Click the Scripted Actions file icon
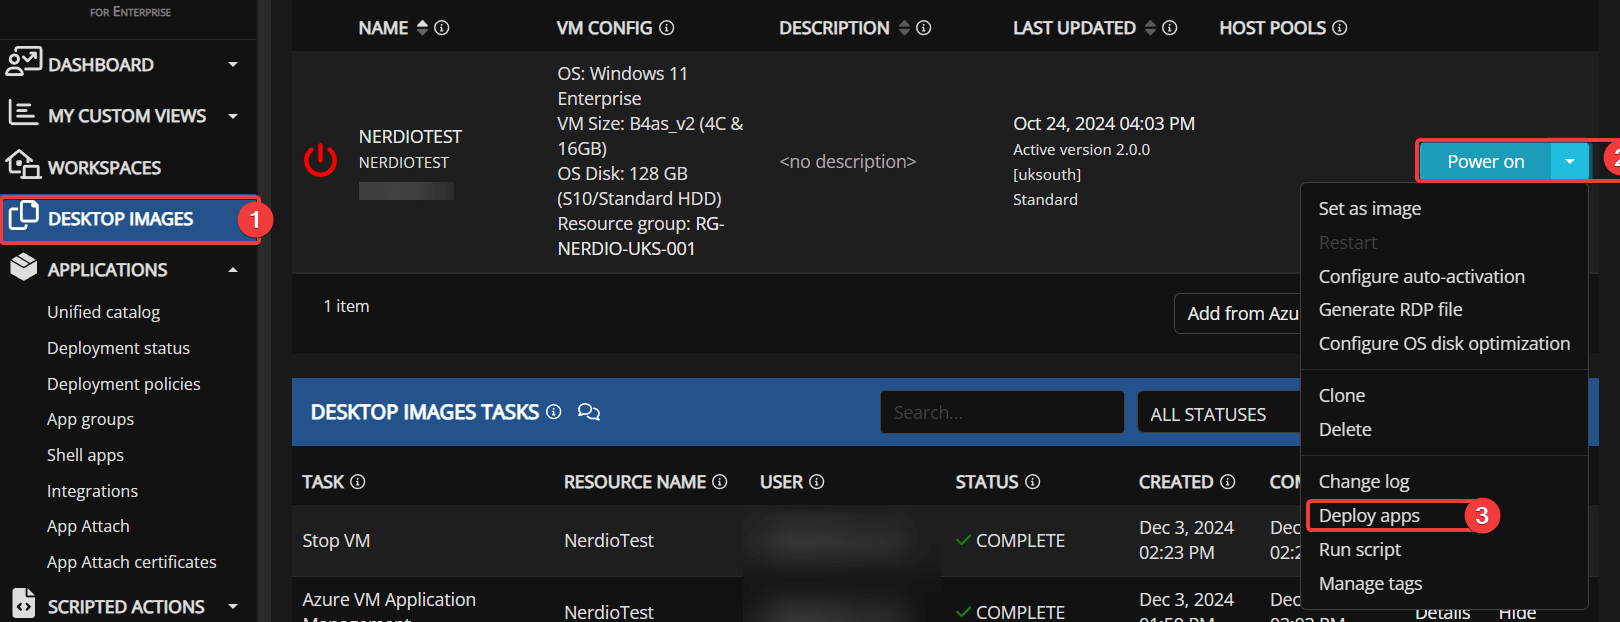 coord(23,604)
